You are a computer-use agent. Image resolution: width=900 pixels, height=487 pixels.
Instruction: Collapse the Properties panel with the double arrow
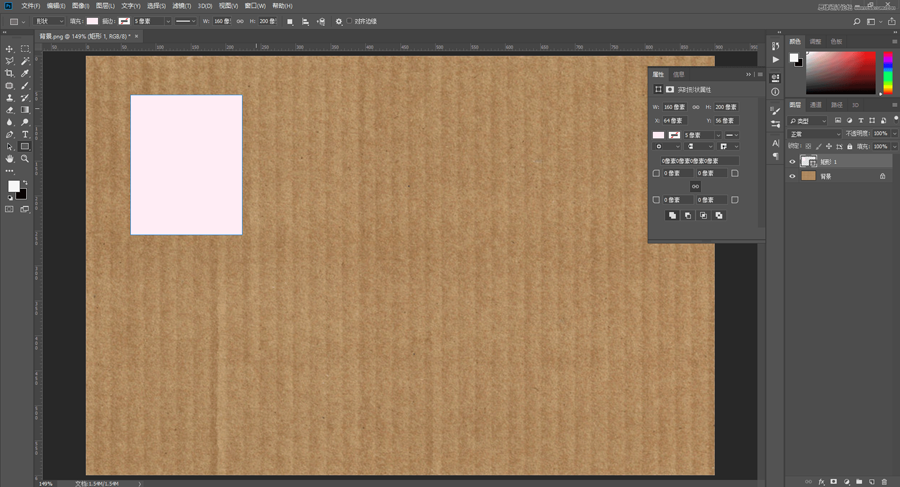pos(748,75)
